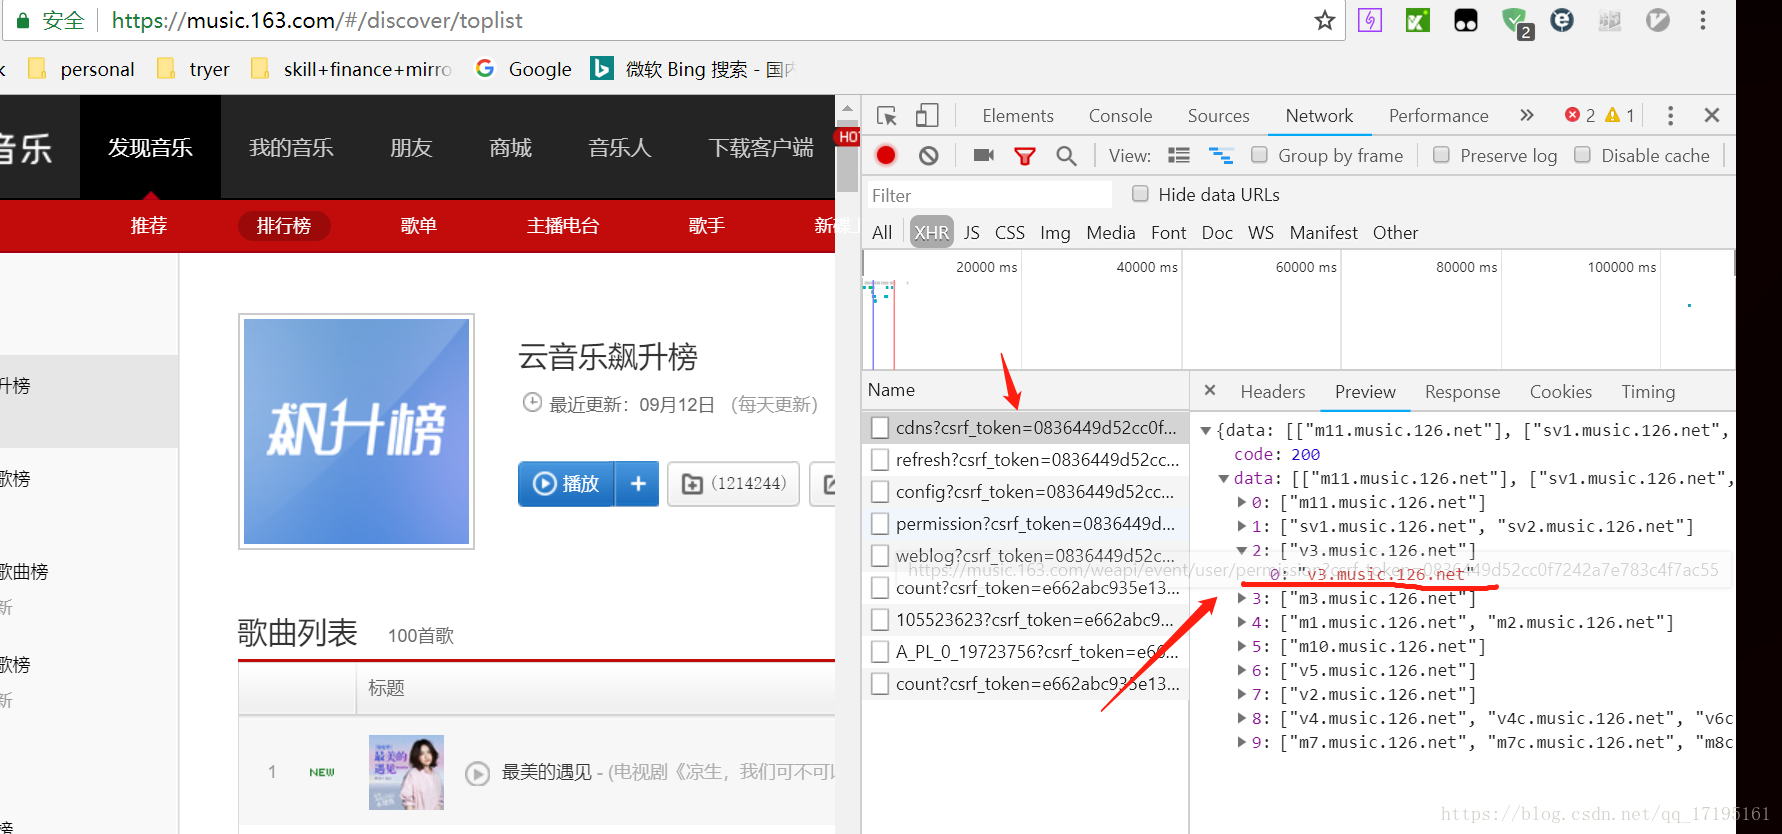Filter requests by WS type
Image resolution: width=1782 pixels, height=834 pixels.
pos(1261,233)
